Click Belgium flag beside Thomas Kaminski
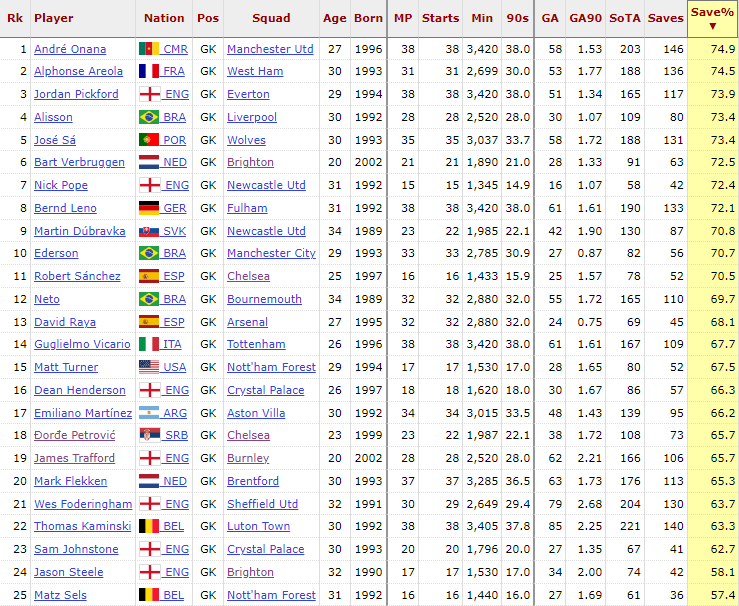The height and width of the screenshot is (606, 739). coord(148,526)
